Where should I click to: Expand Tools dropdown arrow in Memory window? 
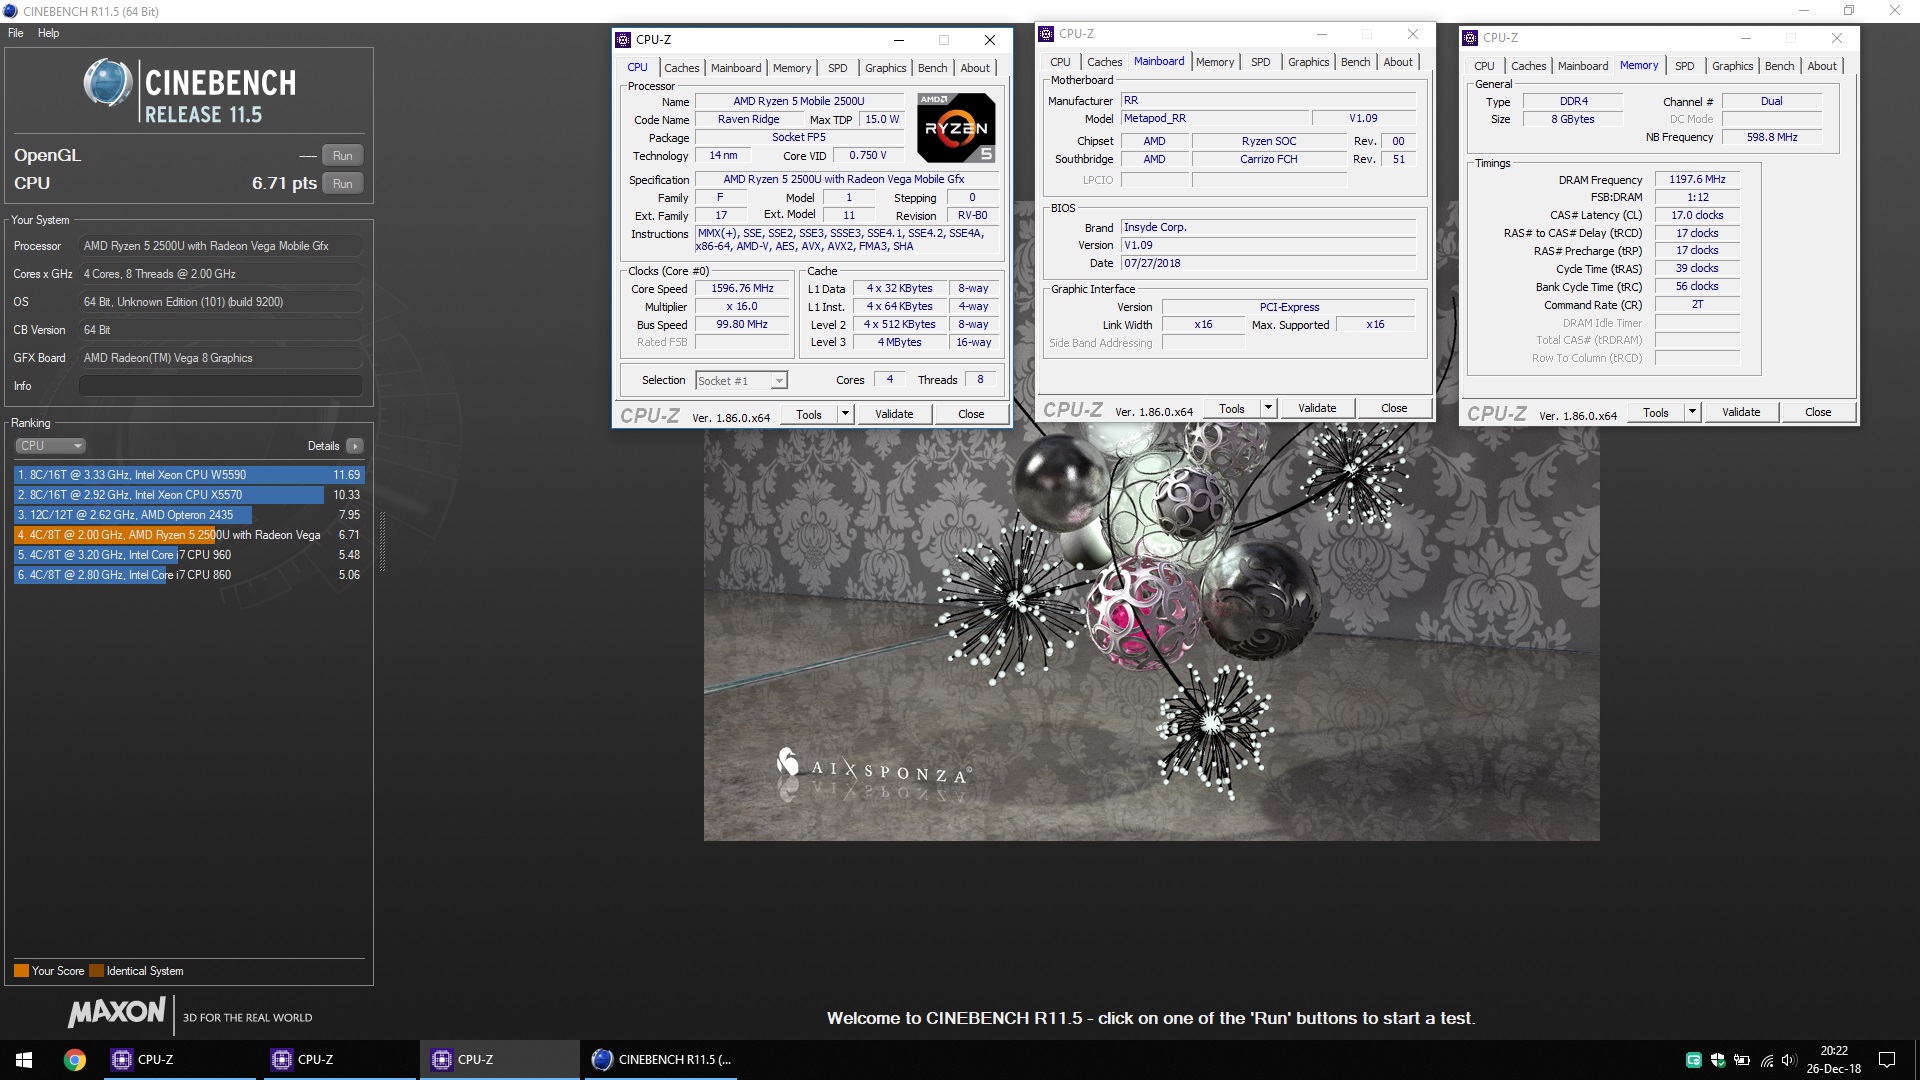tap(1692, 412)
